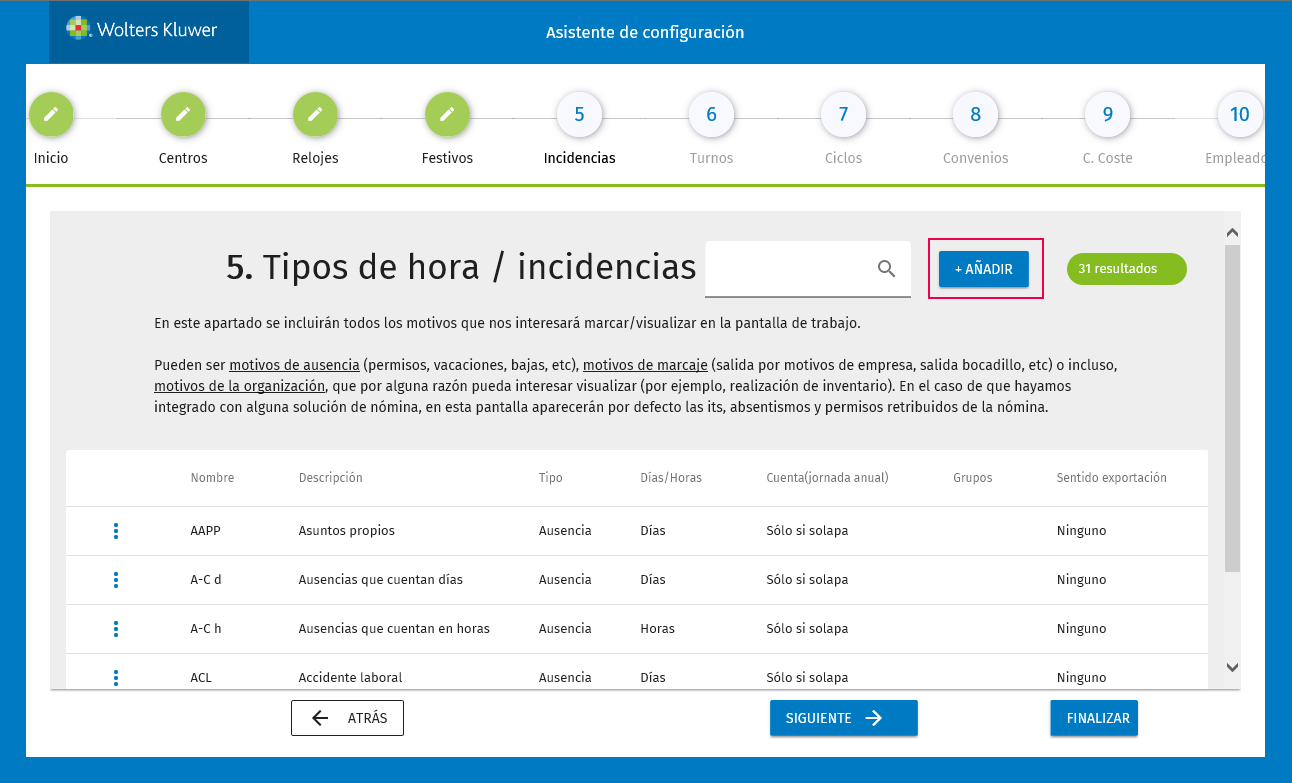Click the vertical scrollbar thumb

(1232, 408)
